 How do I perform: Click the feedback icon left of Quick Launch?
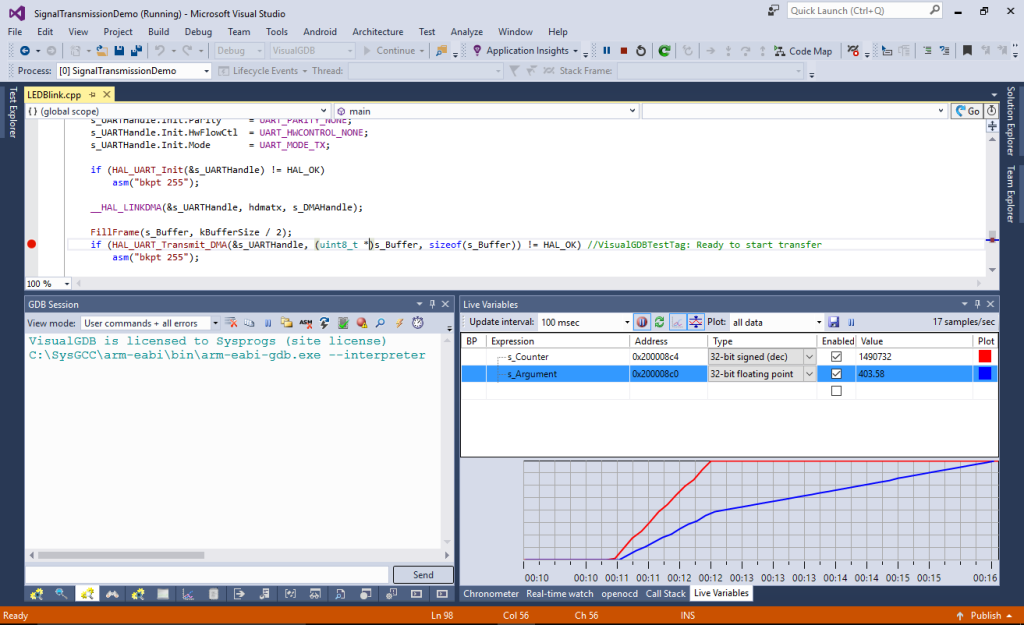(773, 10)
